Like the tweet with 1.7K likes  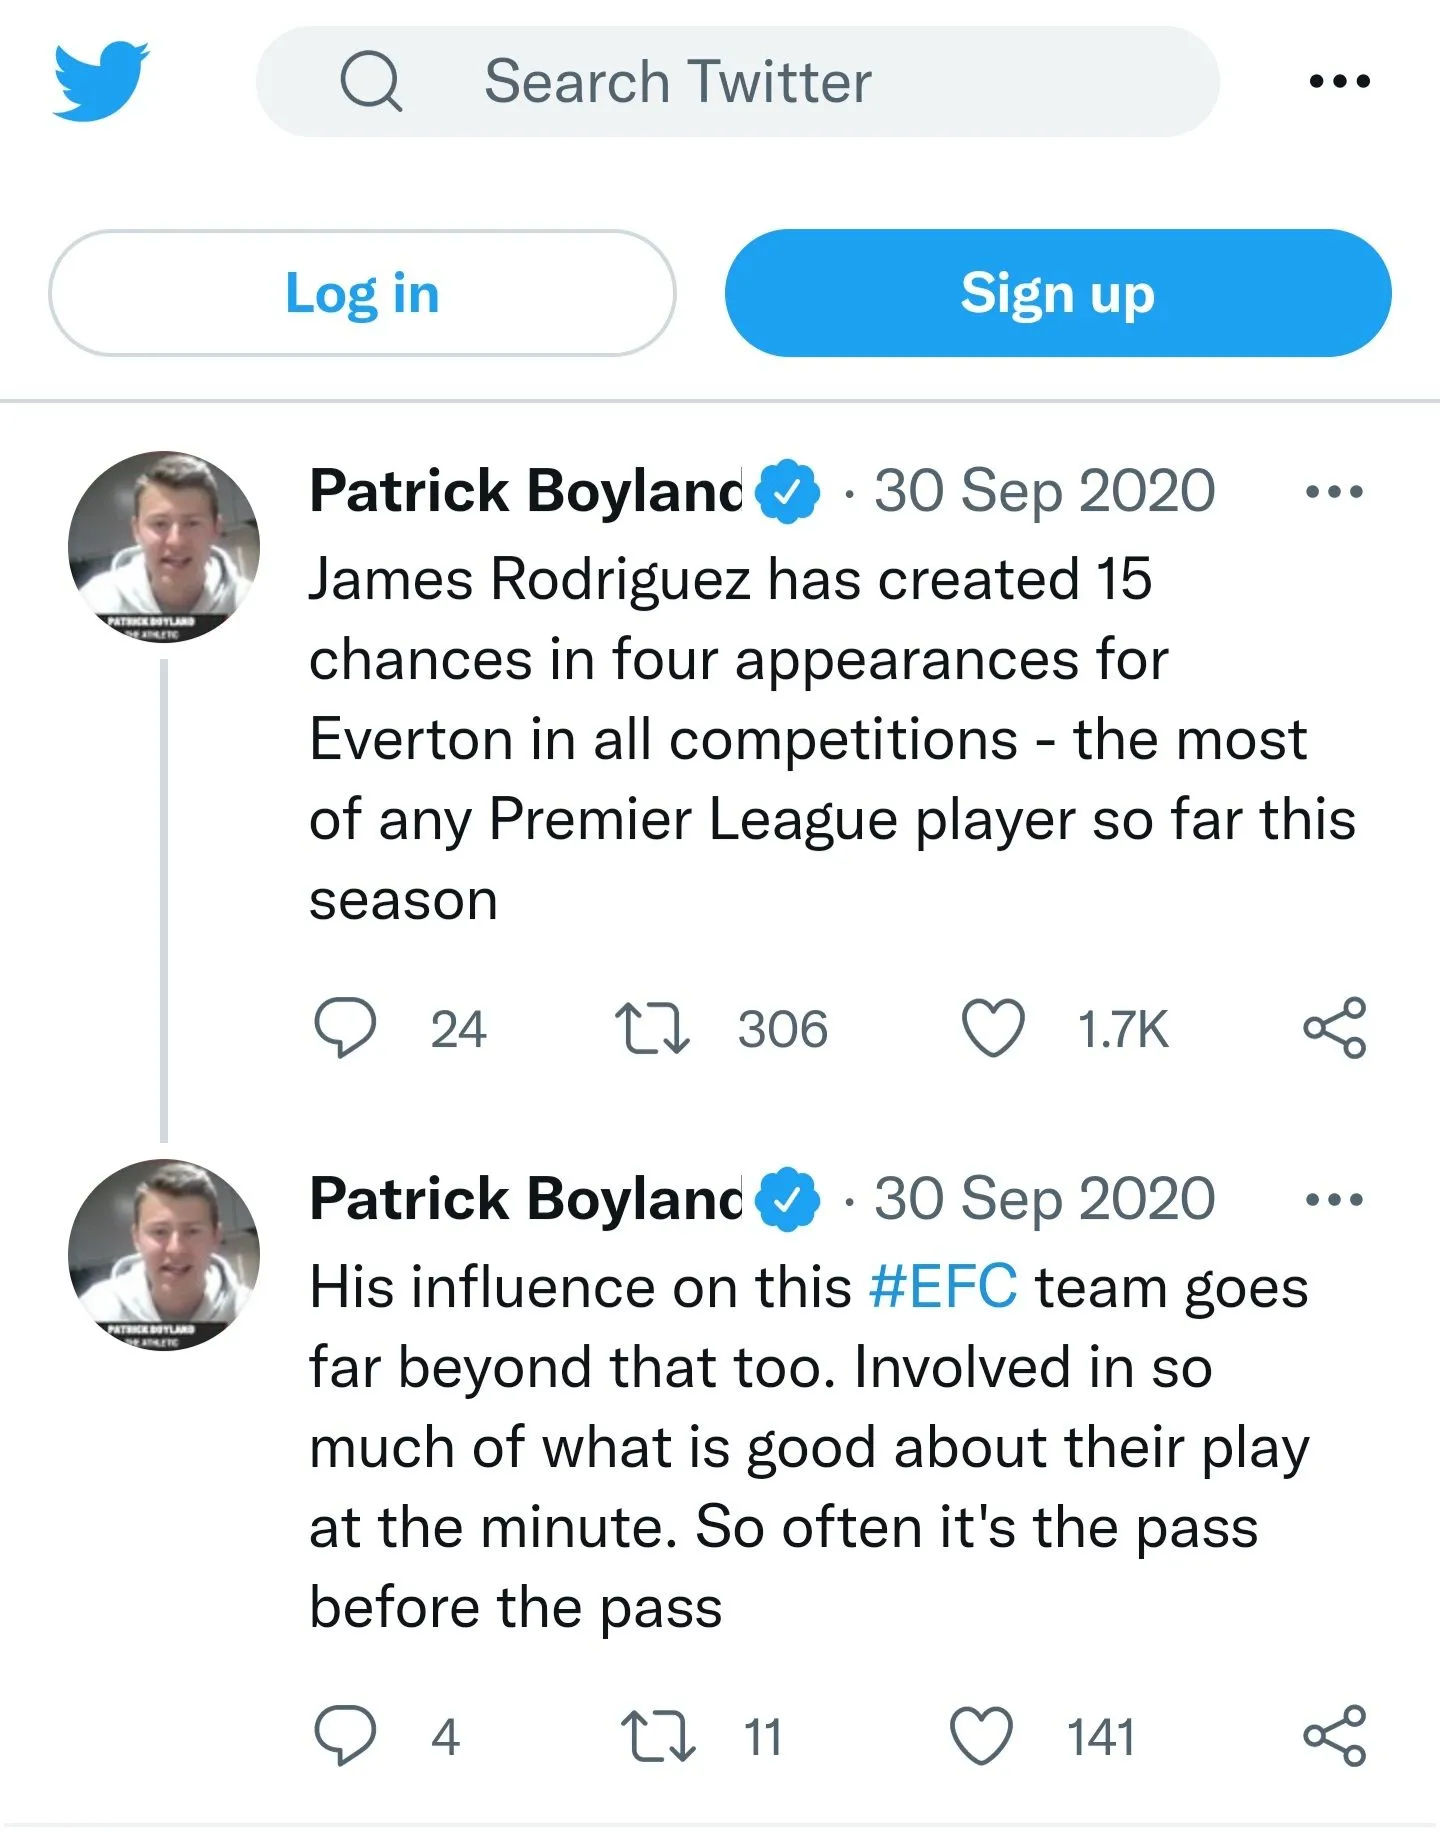pos(993,1028)
